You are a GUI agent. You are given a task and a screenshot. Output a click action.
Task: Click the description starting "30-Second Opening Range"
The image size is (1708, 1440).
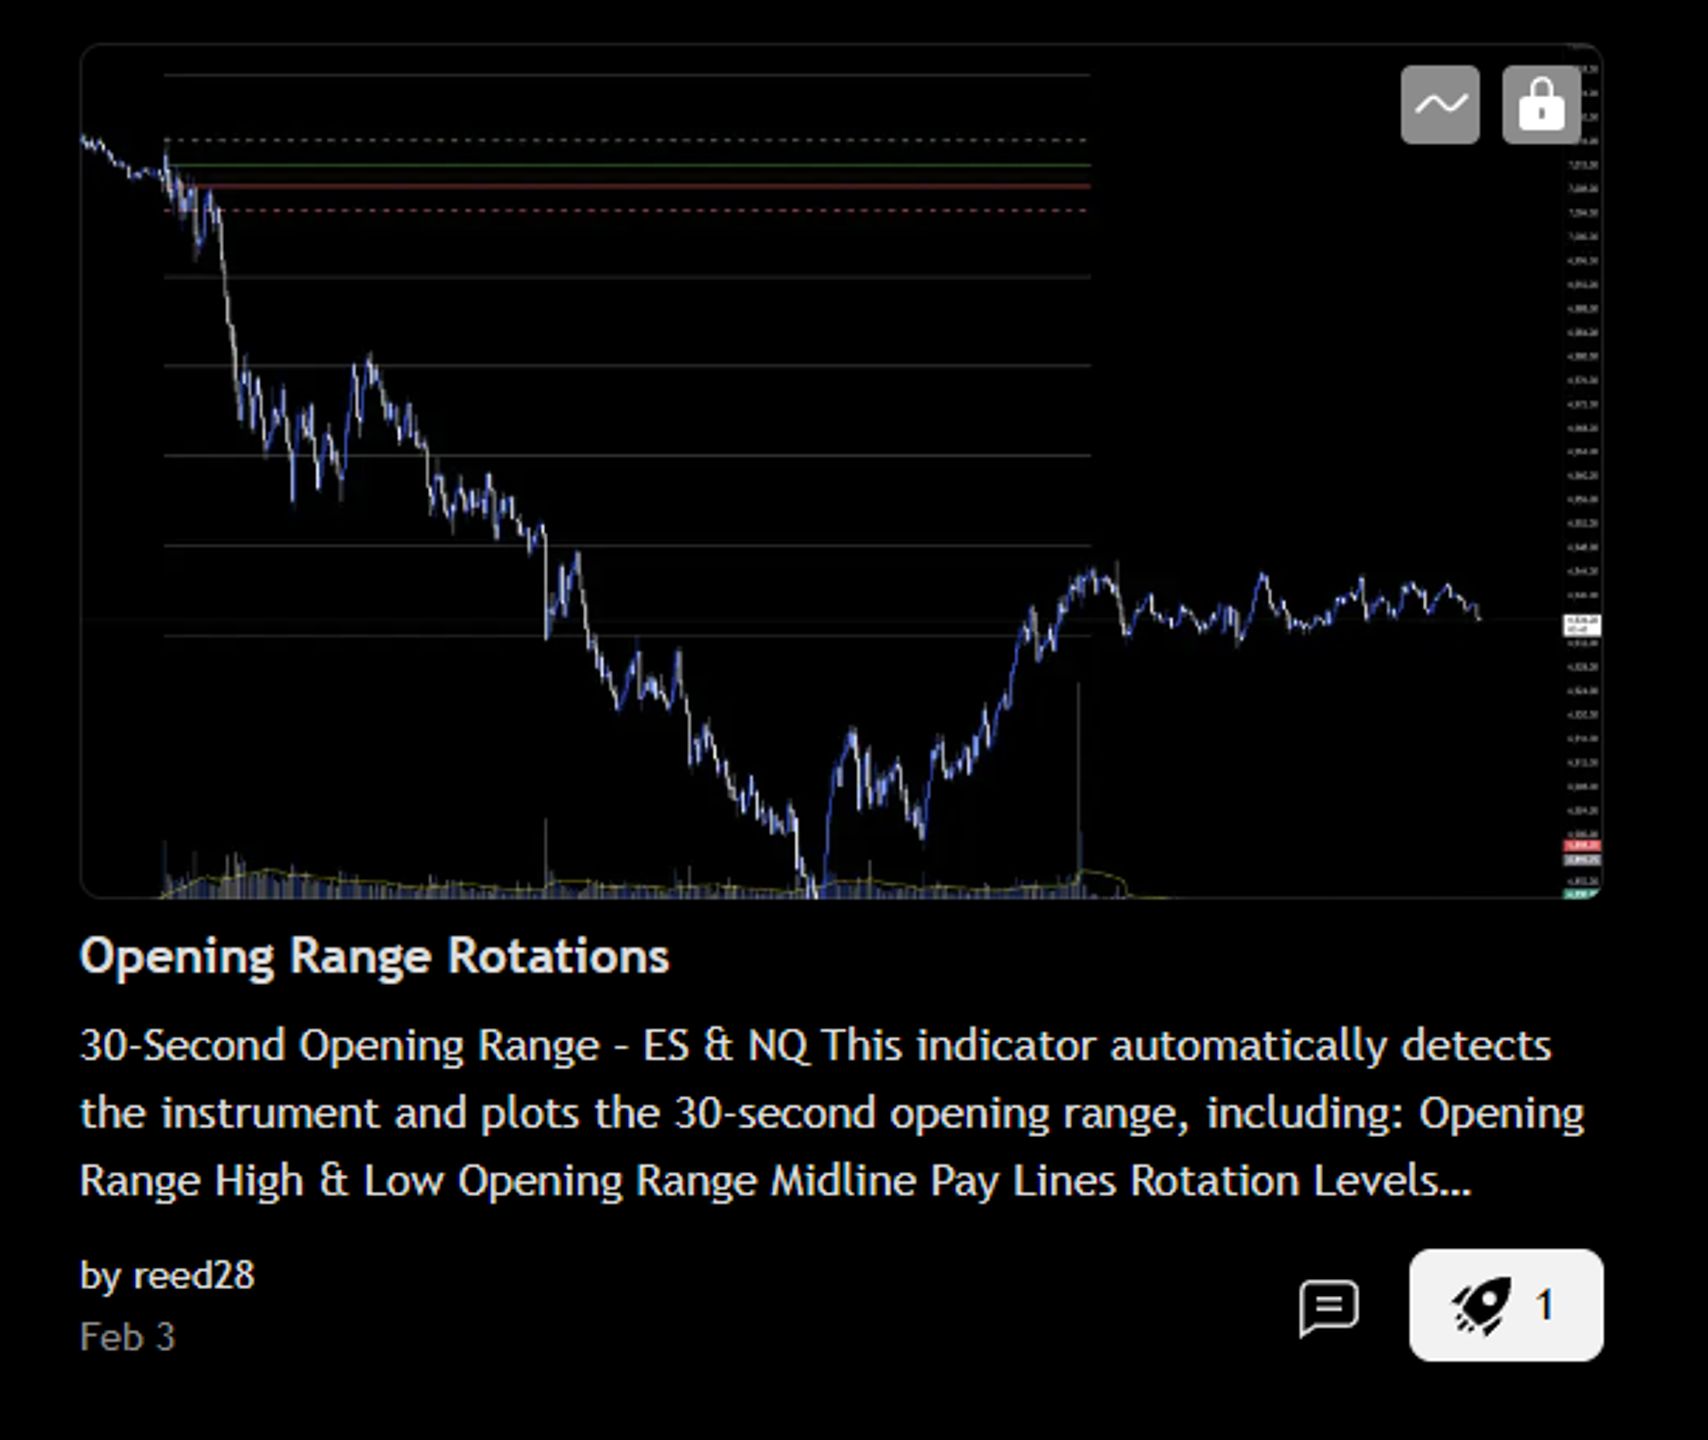(x=832, y=1113)
